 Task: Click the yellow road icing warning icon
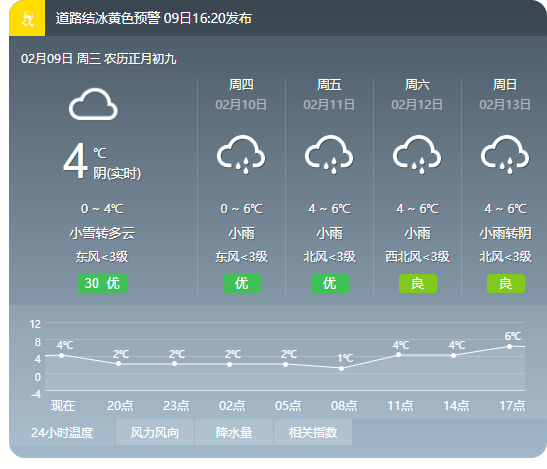point(27,18)
